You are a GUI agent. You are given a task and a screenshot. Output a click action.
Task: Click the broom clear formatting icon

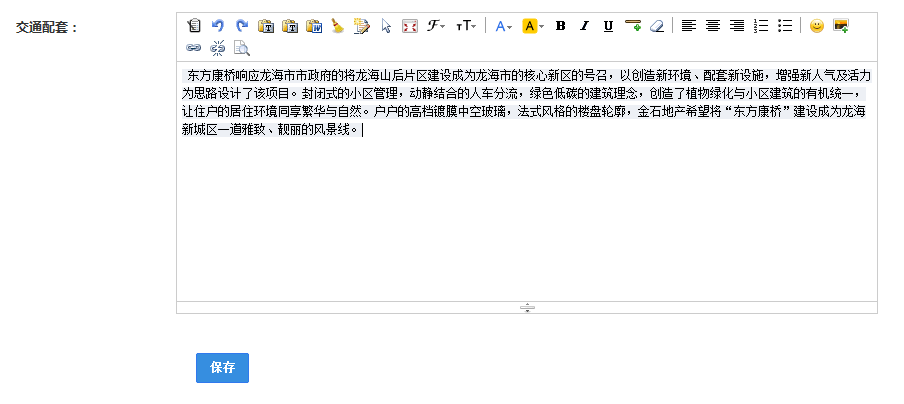(338, 26)
